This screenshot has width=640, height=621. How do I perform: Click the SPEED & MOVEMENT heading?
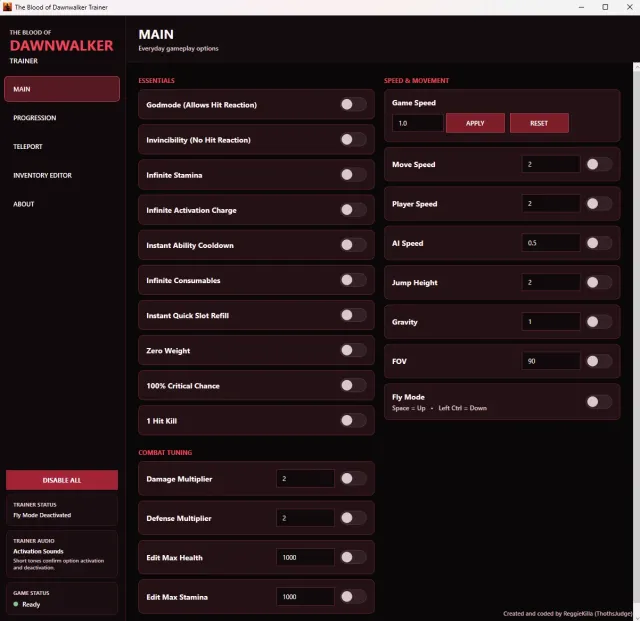(x=416, y=80)
